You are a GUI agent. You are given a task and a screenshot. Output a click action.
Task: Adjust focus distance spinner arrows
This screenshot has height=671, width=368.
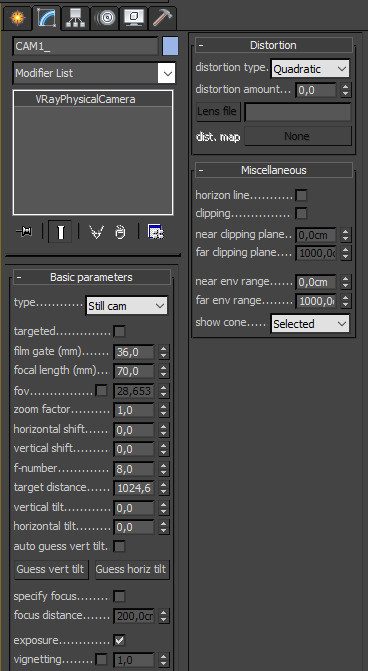click(163, 616)
